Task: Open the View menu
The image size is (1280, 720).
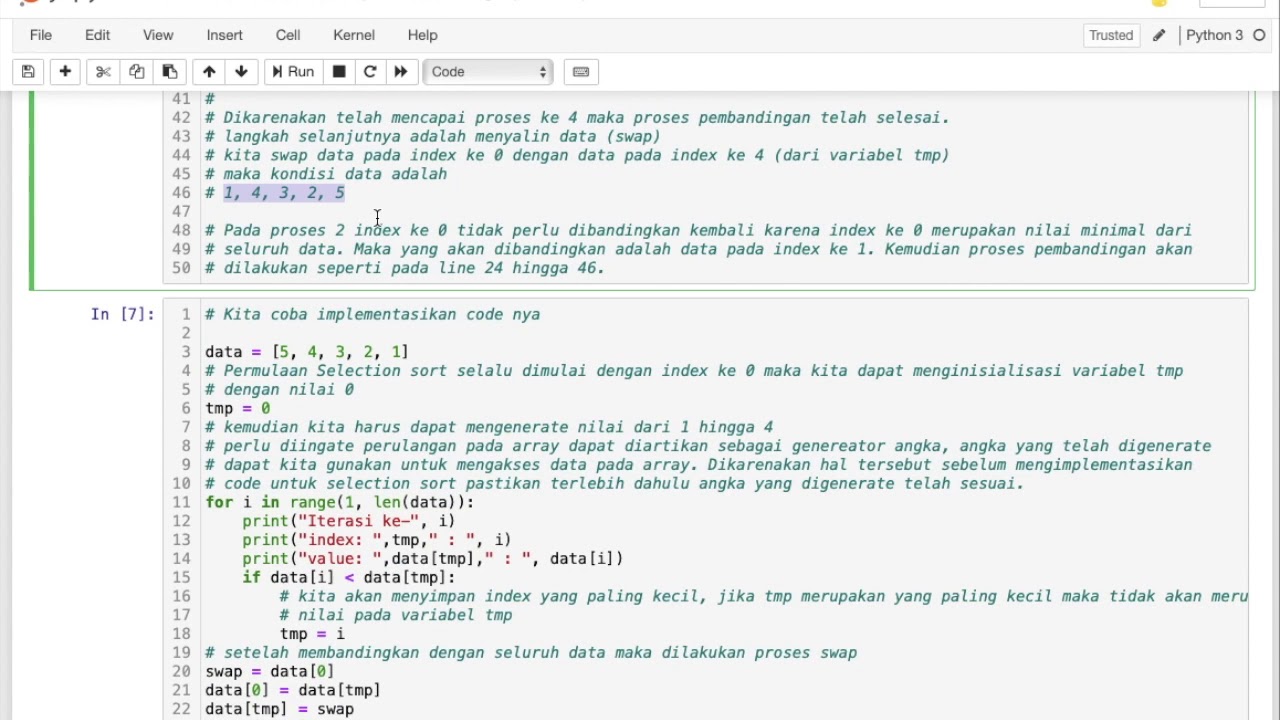Action: coord(158,35)
